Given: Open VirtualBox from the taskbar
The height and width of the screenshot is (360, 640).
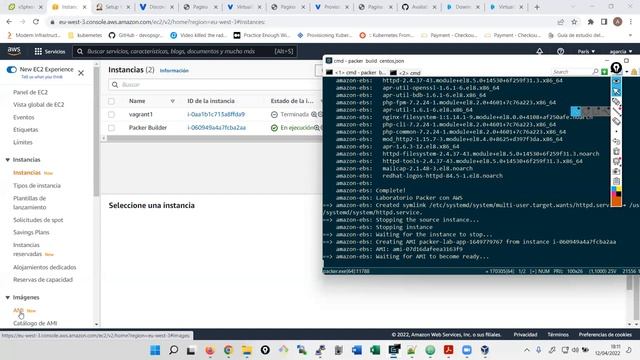Looking at the screenshot, I should pyautogui.click(x=485, y=350).
